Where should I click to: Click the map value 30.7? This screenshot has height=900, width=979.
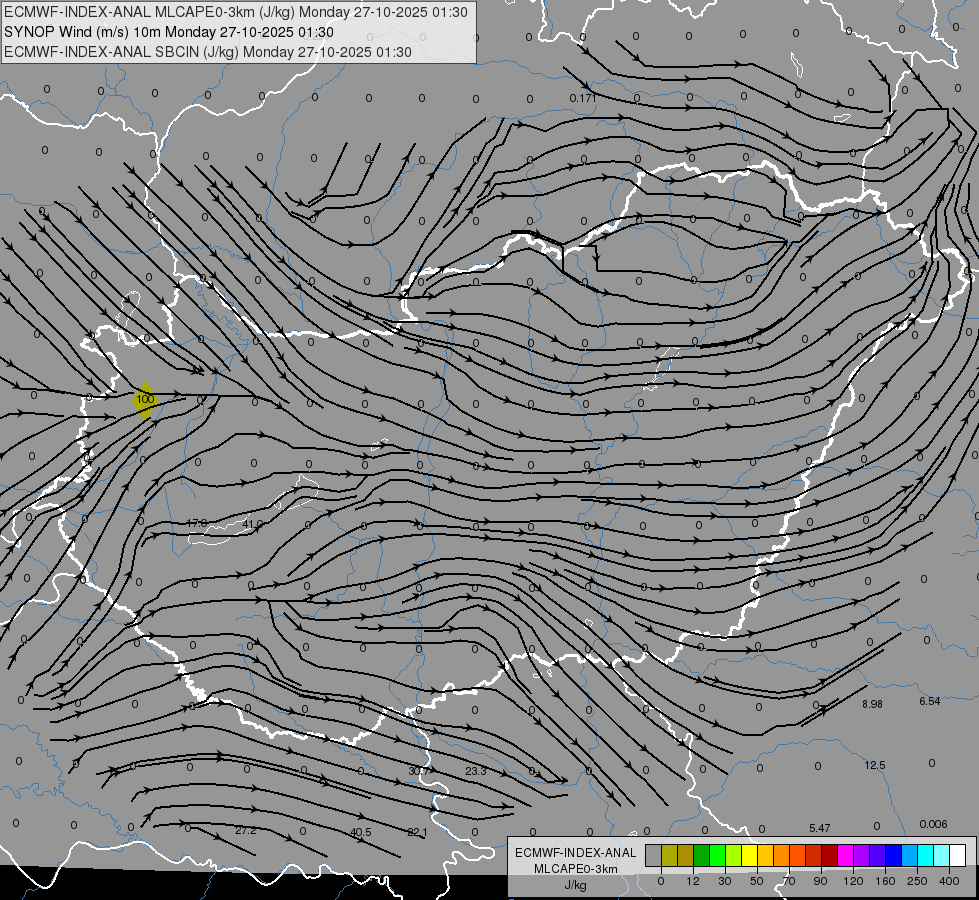tap(419, 771)
